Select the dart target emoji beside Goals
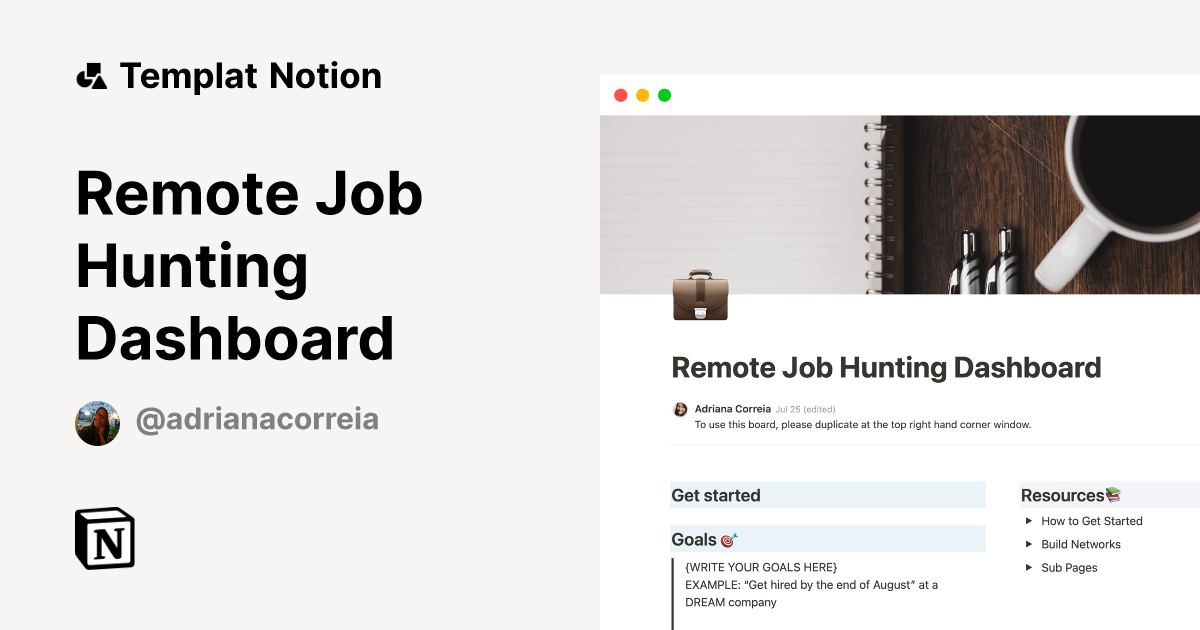Screen dimensions: 1200x630 click(x=729, y=538)
